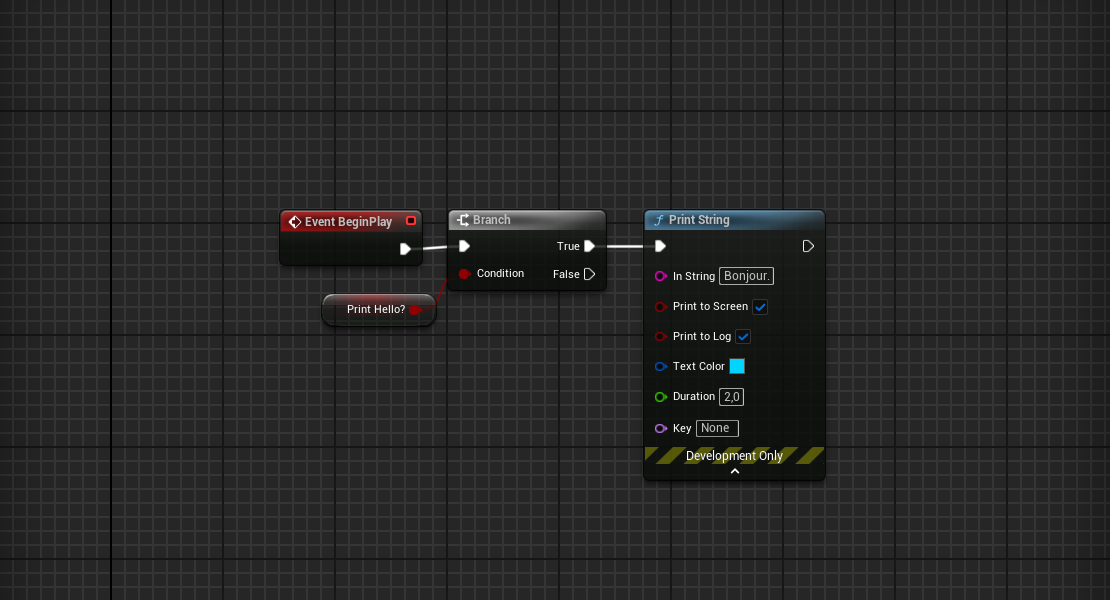Click the red Condition pin on Branch
The height and width of the screenshot is (600, 1110).
tap(464, 274)
